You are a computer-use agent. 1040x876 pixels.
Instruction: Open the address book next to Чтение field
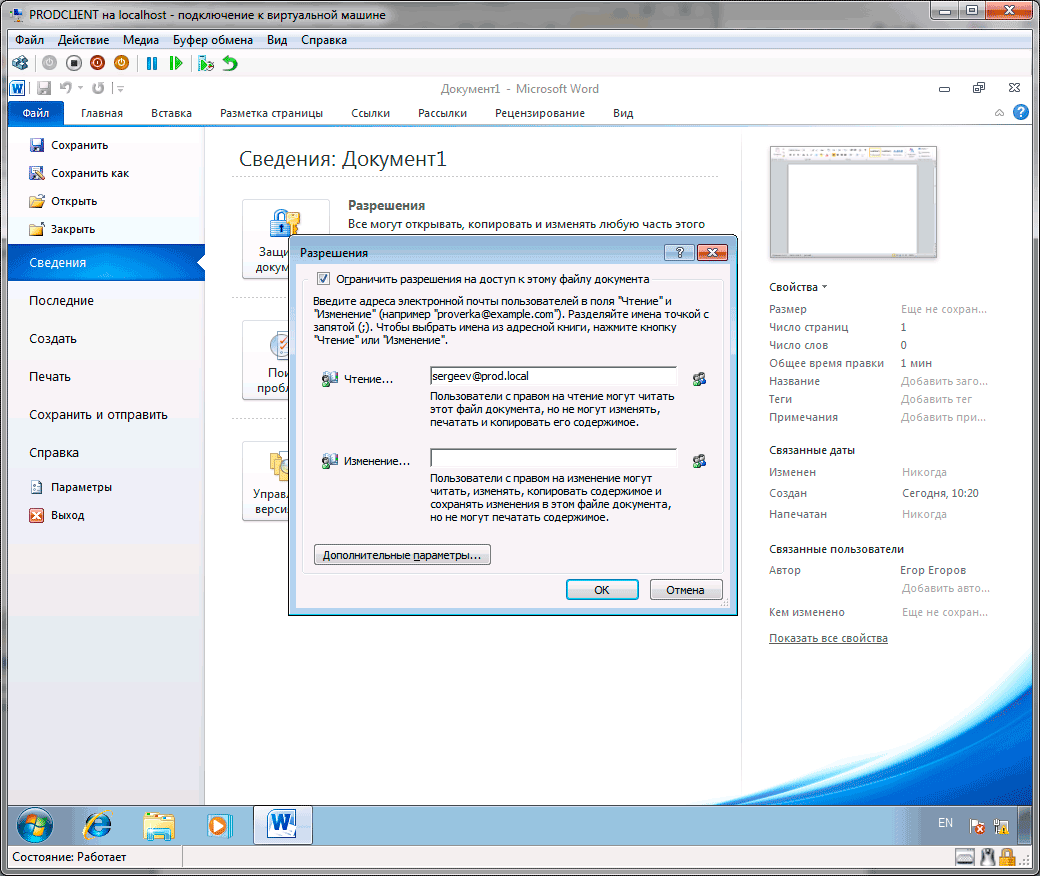699,379
